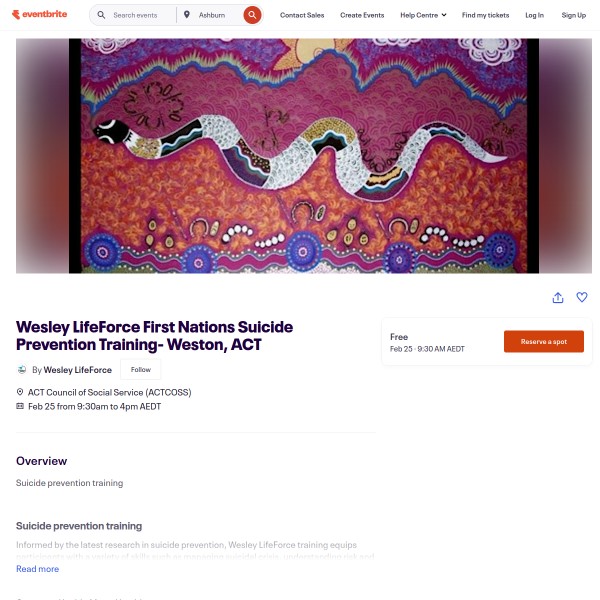Click the calendar icon beside Feb 25
The height and width of the screenshot is (600, 600).
(x=20, y=406)
